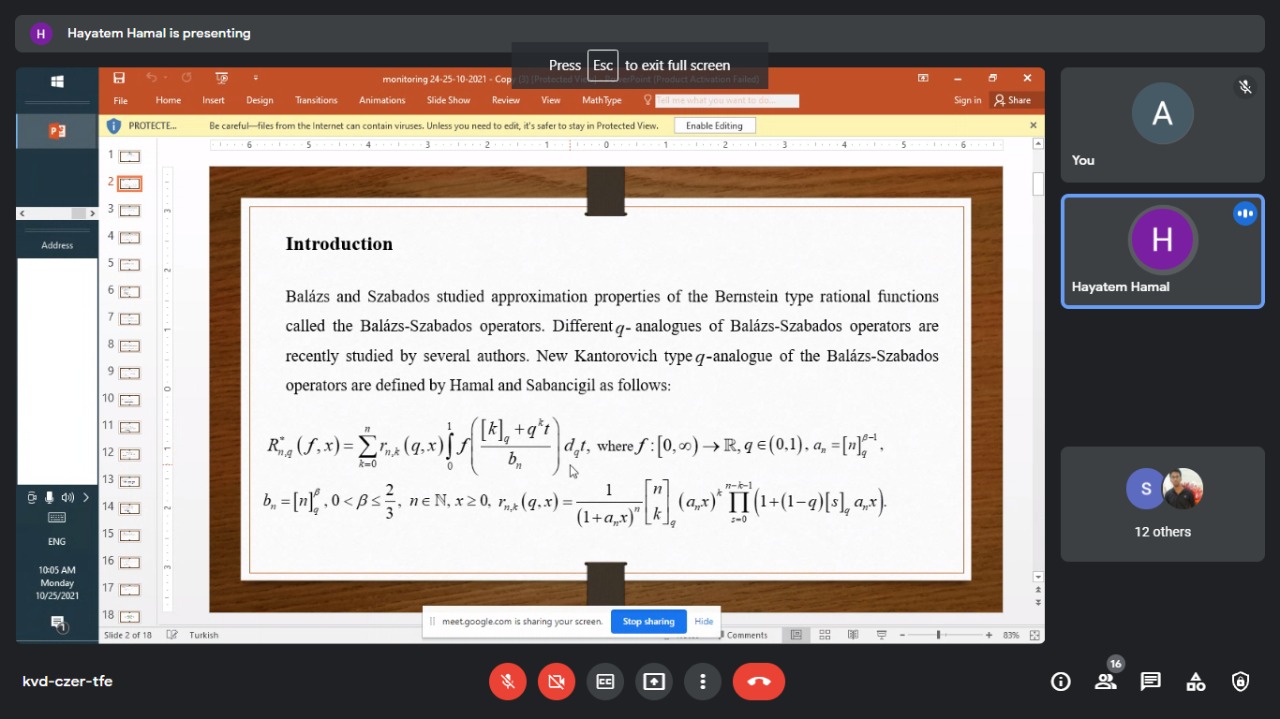1280x719 pixels.
Task: Click the zoom out minus button
Action: pos(902,635)
